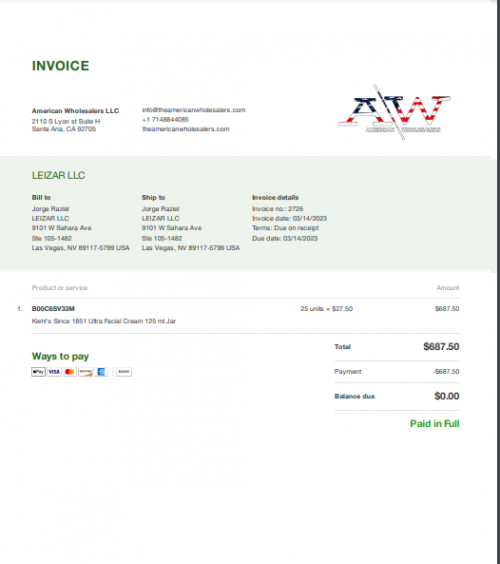The image size is (500, 564).
Task: Click the Total $687.50 amount
Action: pyautogui.click(x=441, y=346)
